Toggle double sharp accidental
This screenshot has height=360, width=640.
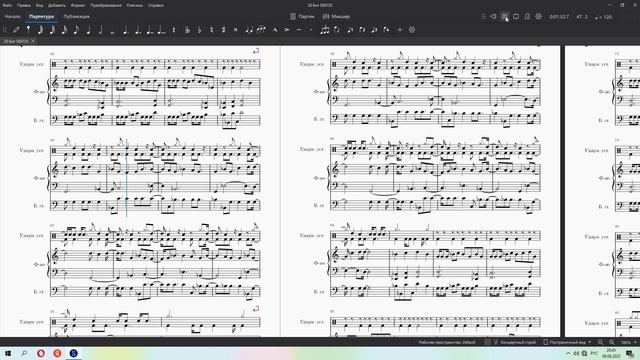point(236,29)
